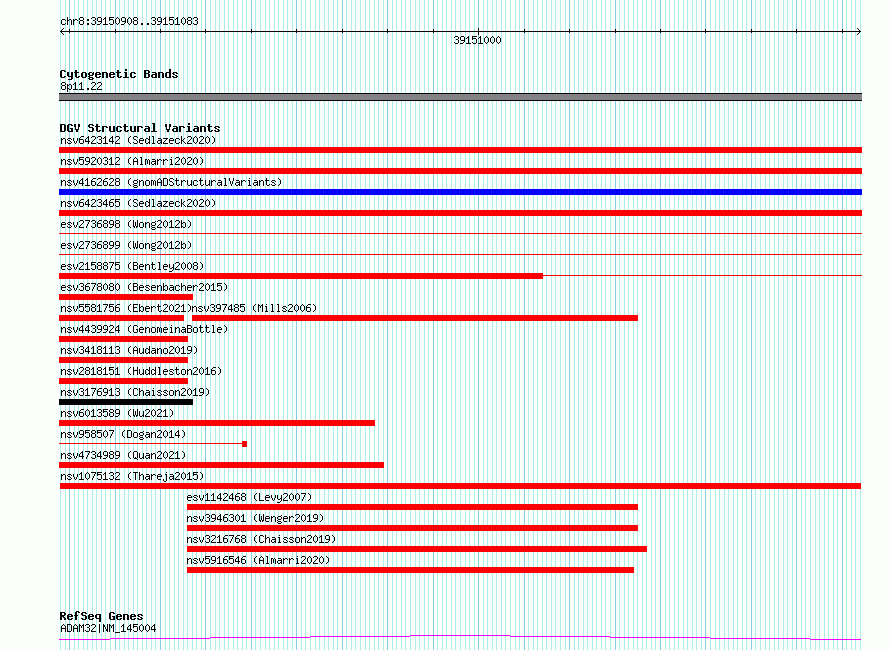Image resolution: width=890 pixels, height=650 pixels.
Task: Click the red bar under nsv3946301
Action: [412, 528]
